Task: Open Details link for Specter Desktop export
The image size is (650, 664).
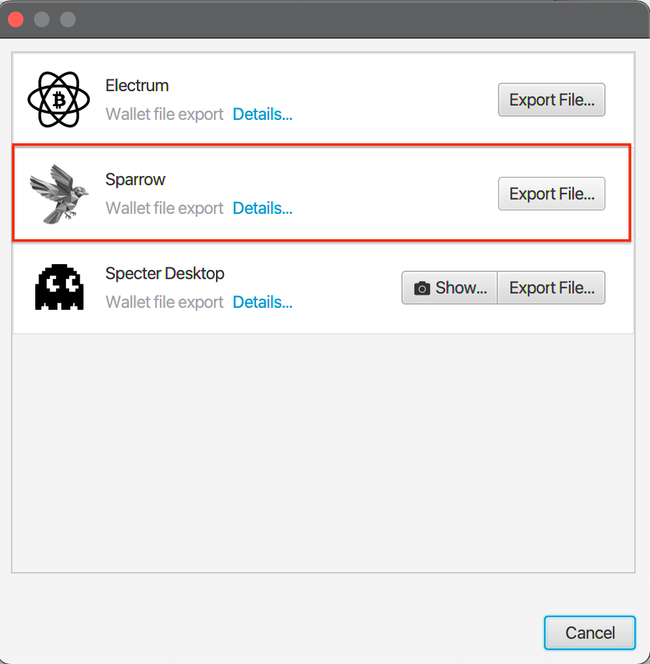Action: coord(262,302)
